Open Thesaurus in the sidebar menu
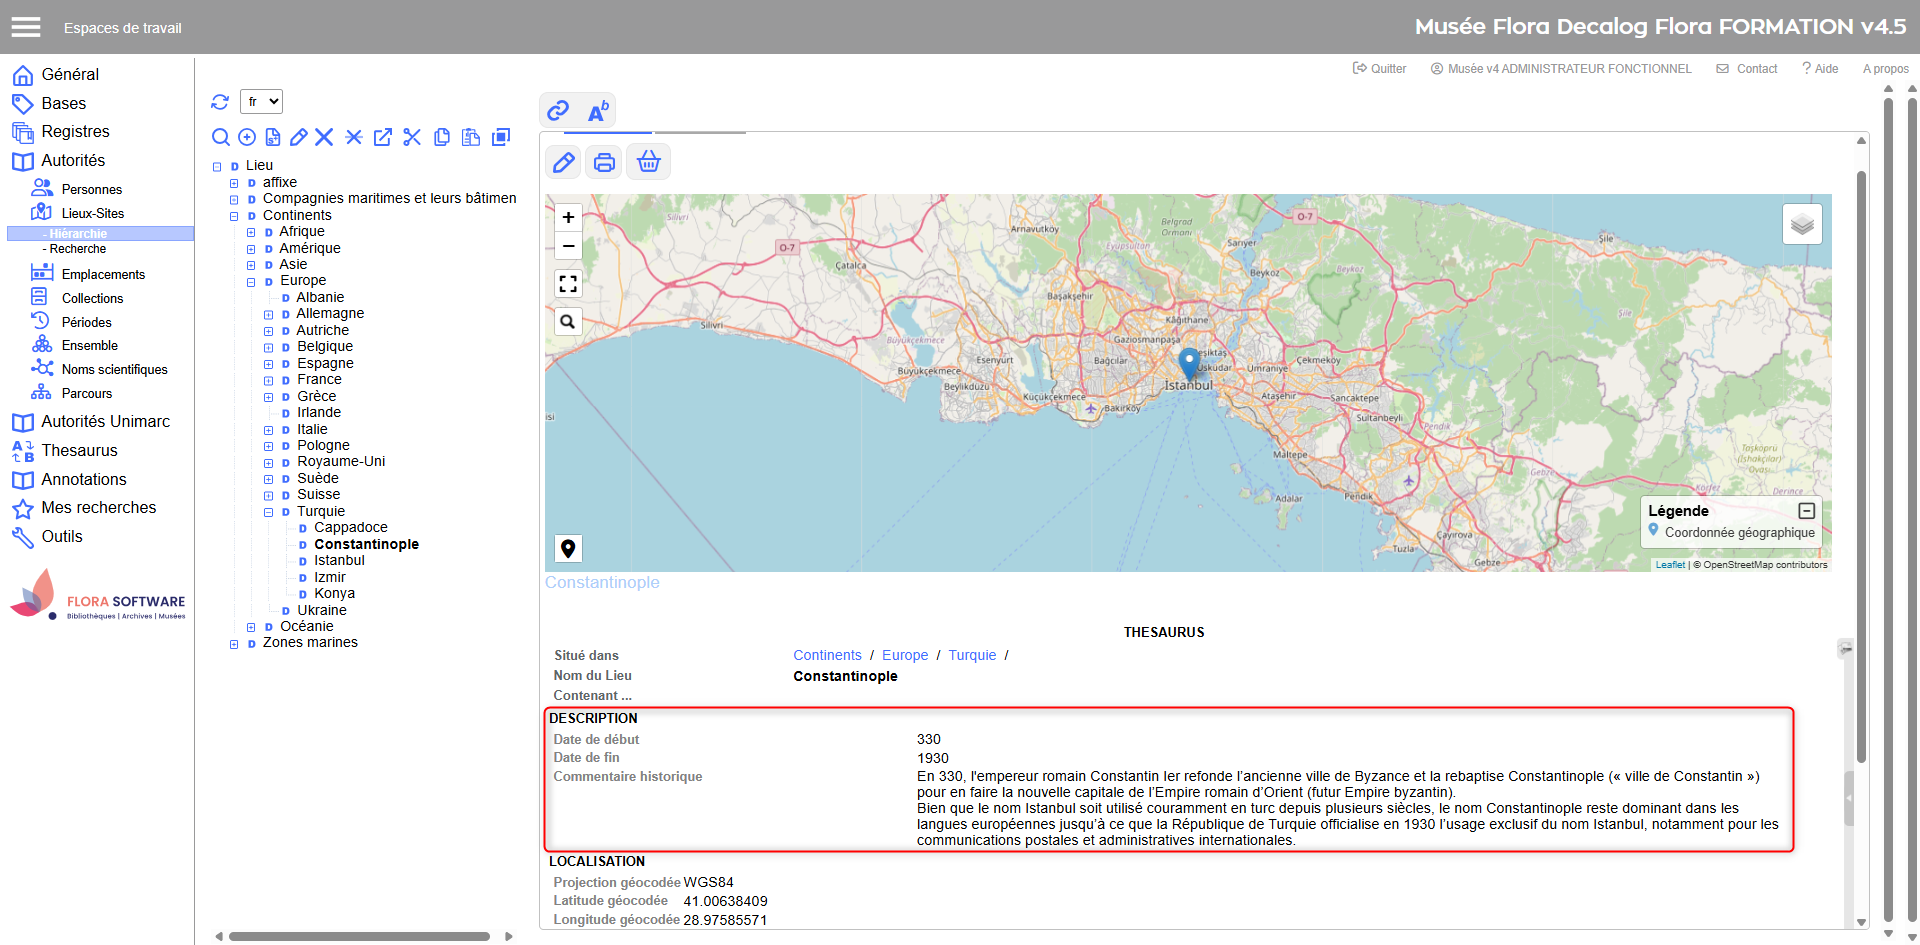 click(79, 451)
